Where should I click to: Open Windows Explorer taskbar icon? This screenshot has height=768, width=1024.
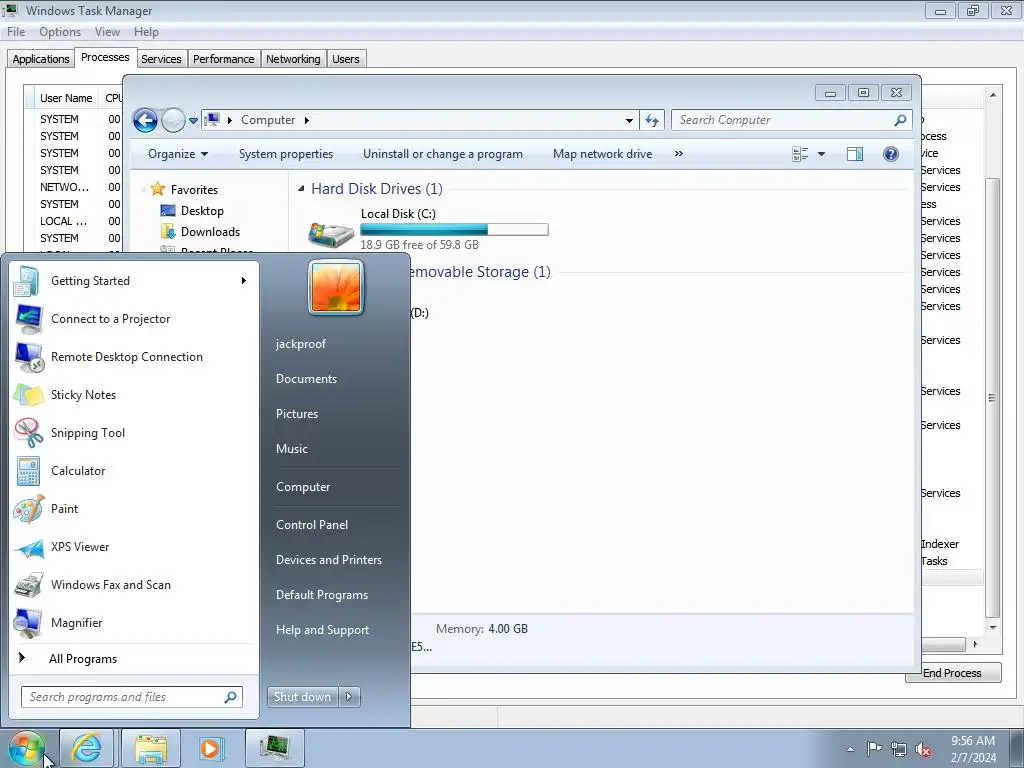point(150,748)
